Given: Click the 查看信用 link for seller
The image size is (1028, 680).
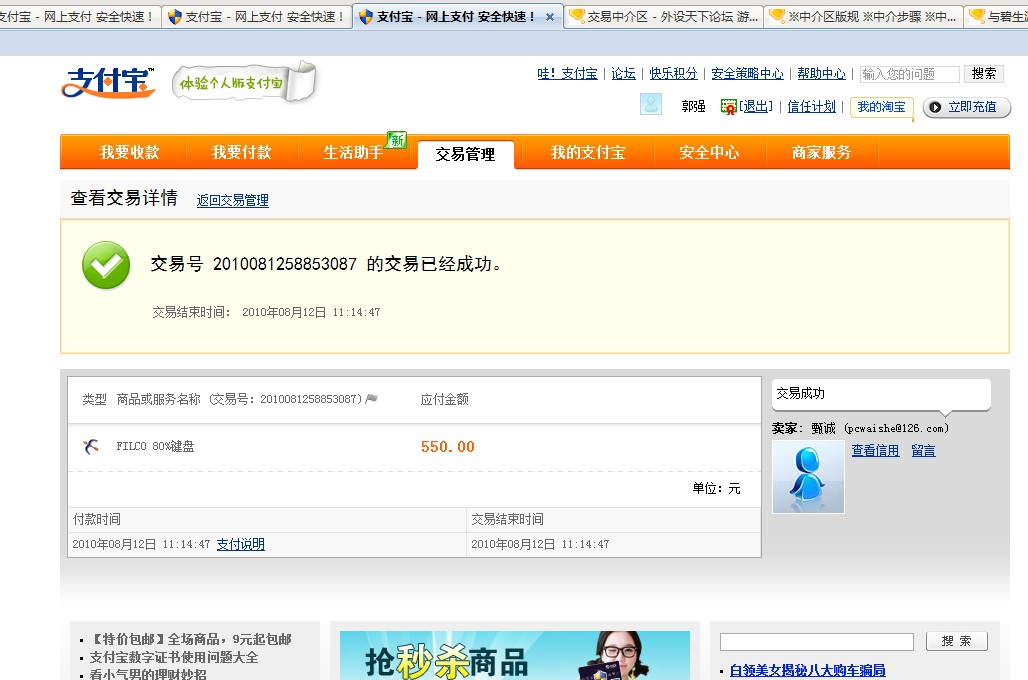Looking at the screenshot, I should coord(875,451).
